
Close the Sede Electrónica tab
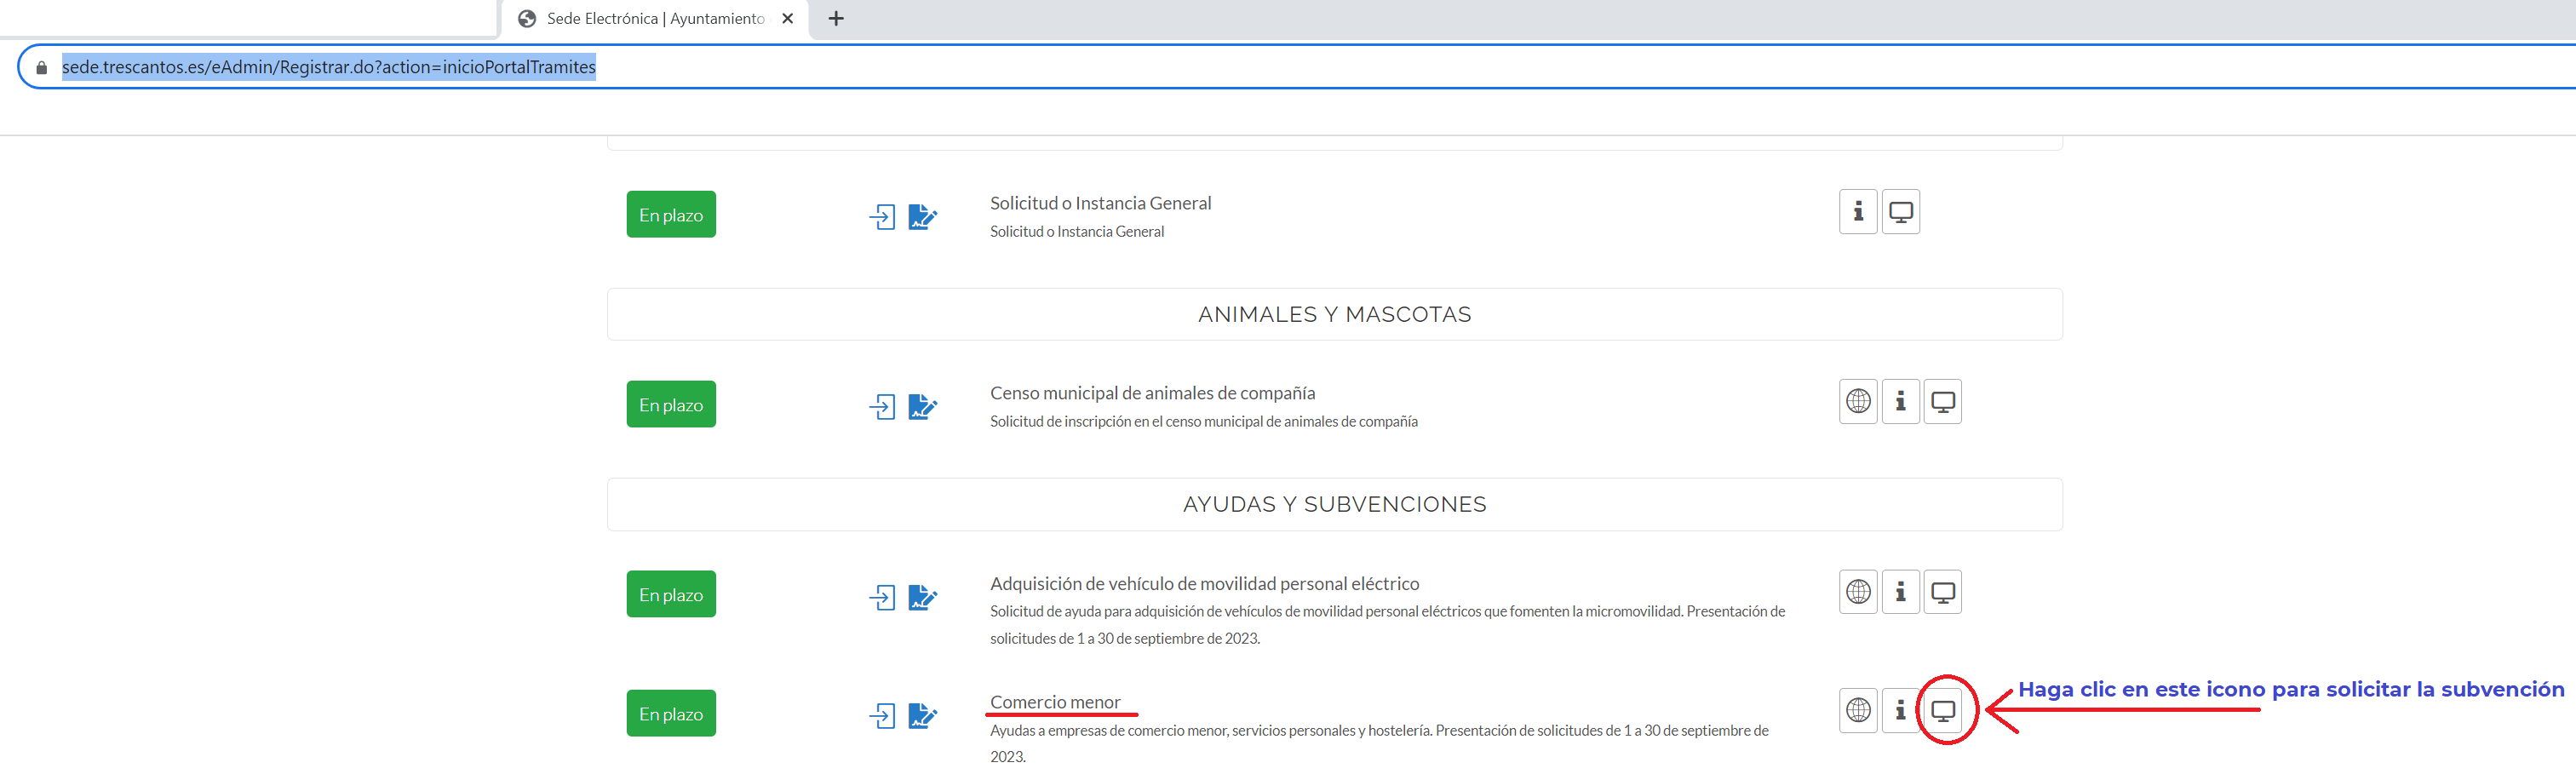pyautogui.click(x=787, y=19)
